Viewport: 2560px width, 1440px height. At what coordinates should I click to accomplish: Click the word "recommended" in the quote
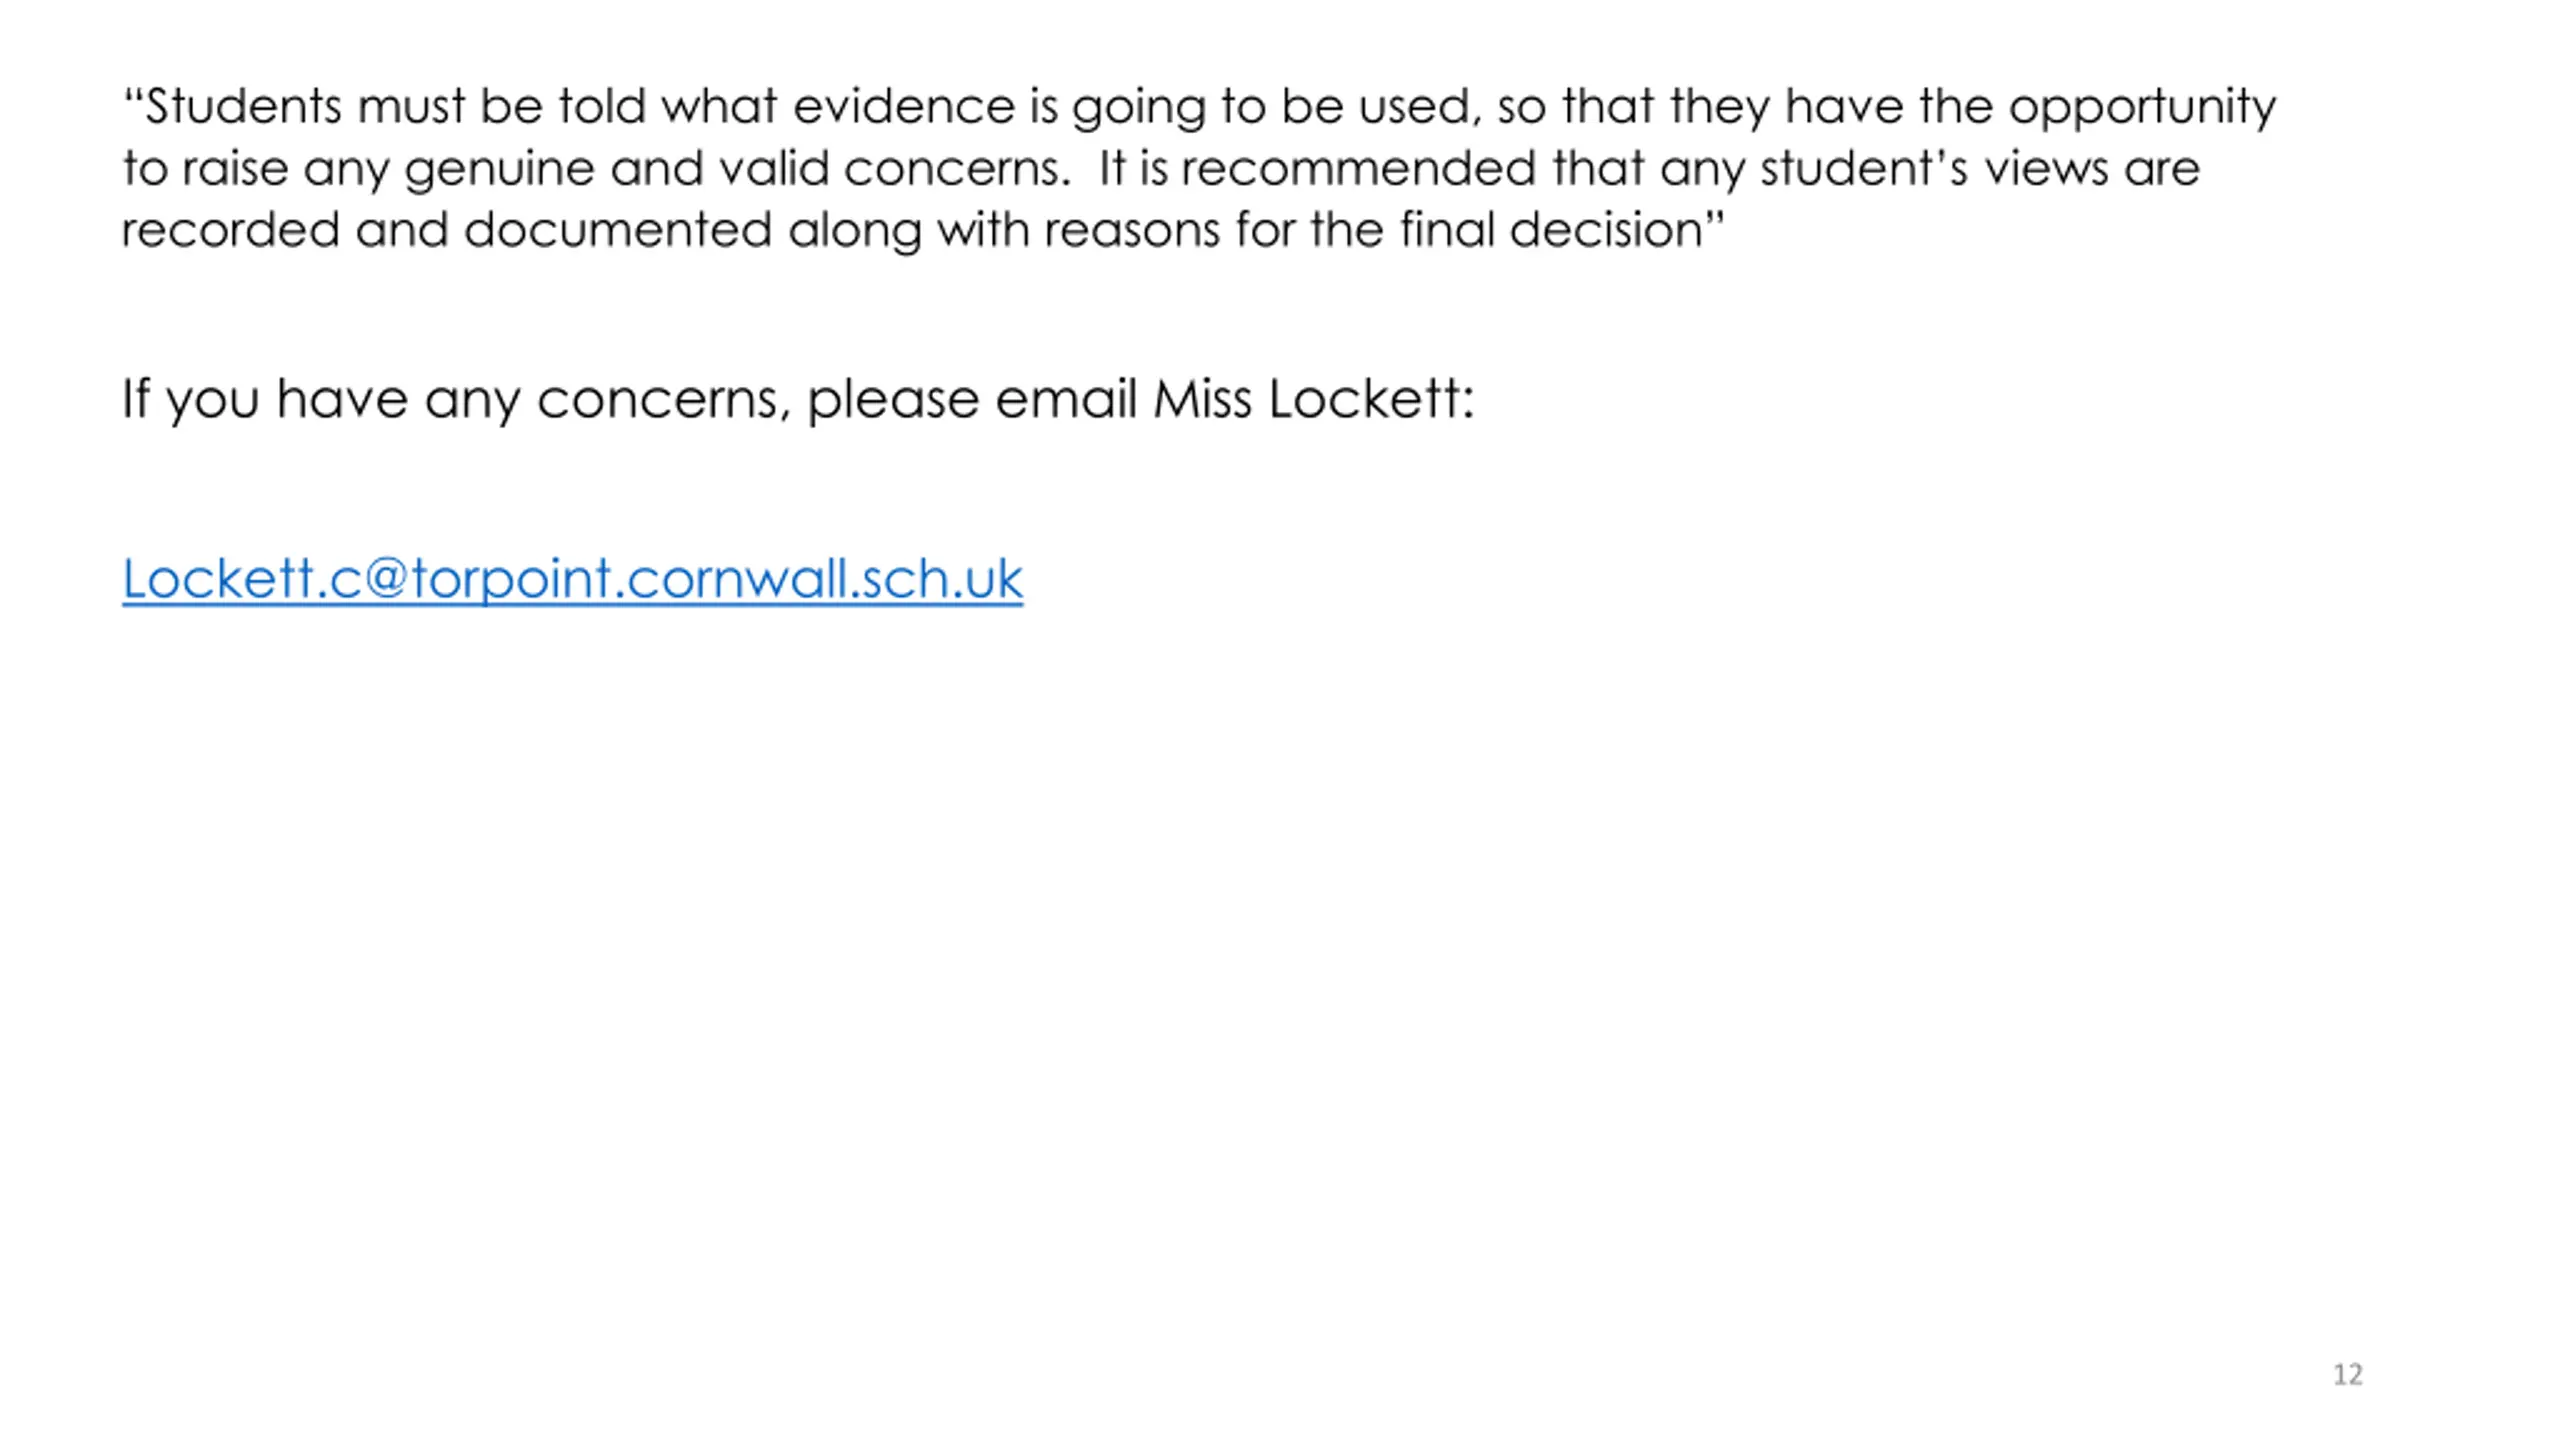[x=1358, y=168]
